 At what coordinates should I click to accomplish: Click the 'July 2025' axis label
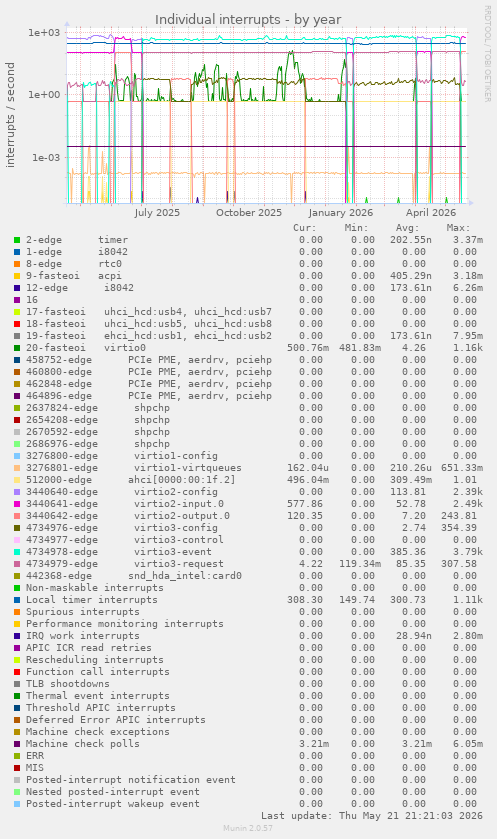click(x=157, y=212)
